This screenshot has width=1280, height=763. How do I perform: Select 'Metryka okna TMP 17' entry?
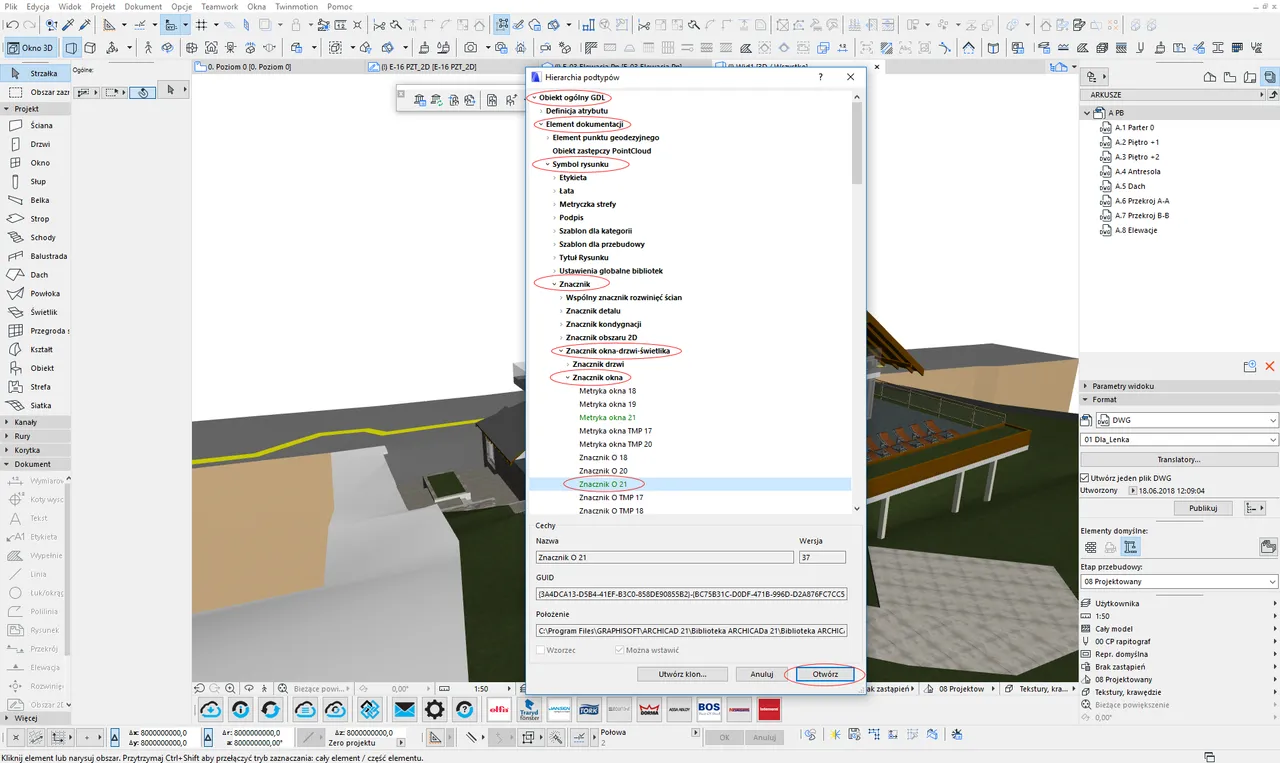616,431
